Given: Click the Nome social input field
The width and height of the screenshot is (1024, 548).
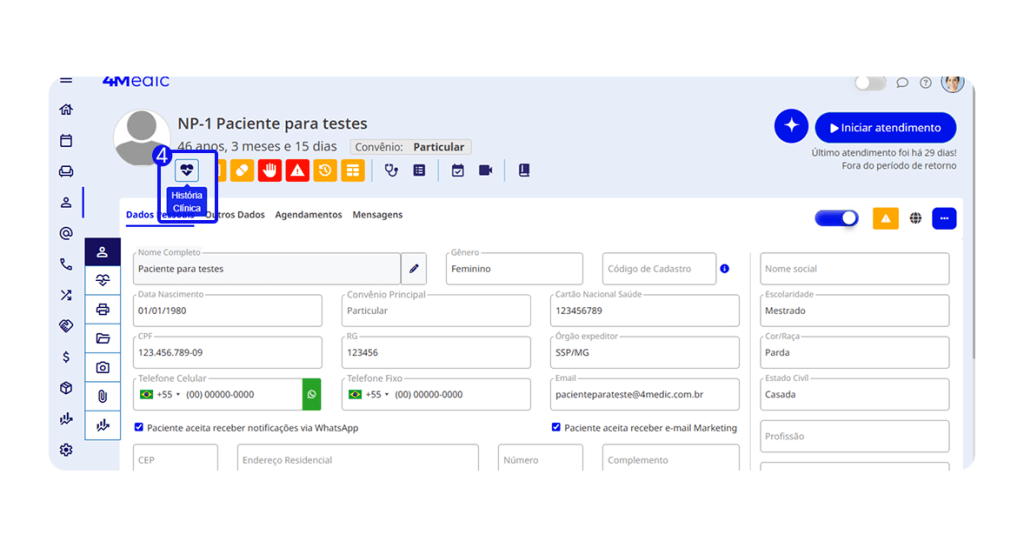Looking at the screenshot, I should tap(854, 269).
